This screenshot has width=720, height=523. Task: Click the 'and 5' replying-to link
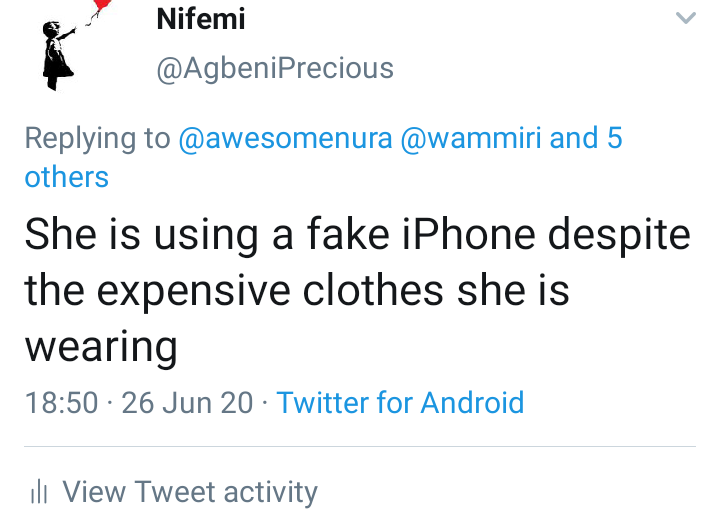pyautogui.click(x=586, y=138)
